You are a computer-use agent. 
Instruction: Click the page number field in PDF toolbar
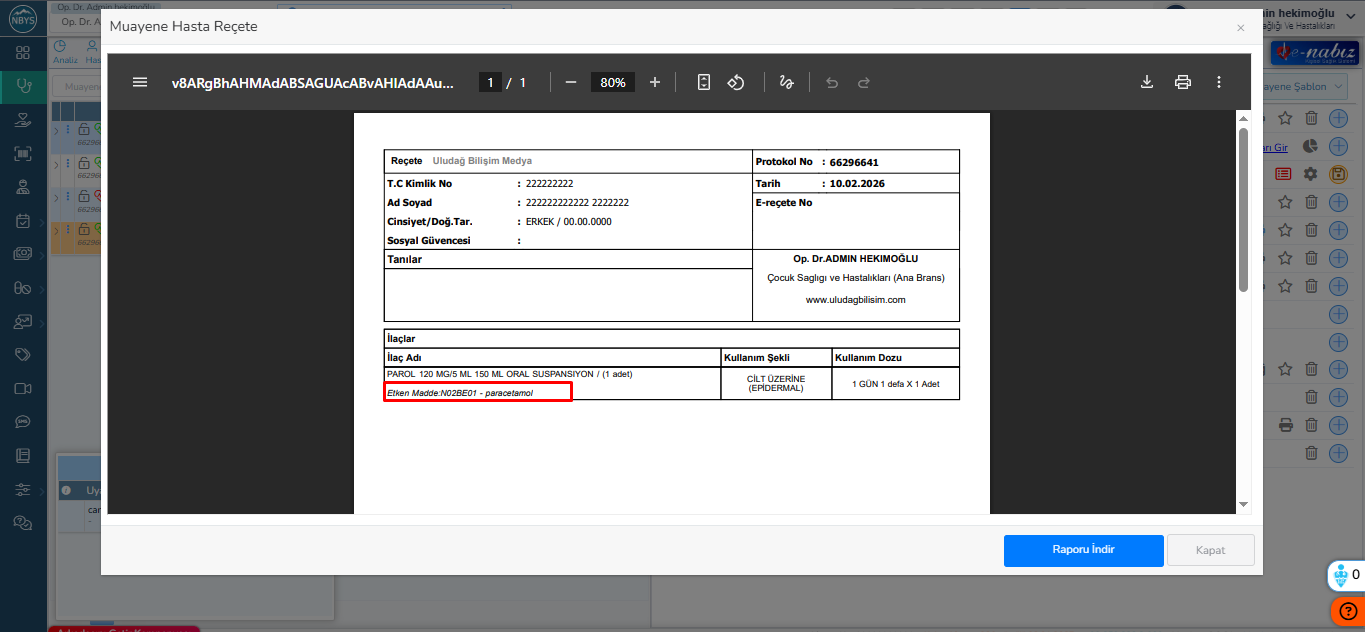490,82
